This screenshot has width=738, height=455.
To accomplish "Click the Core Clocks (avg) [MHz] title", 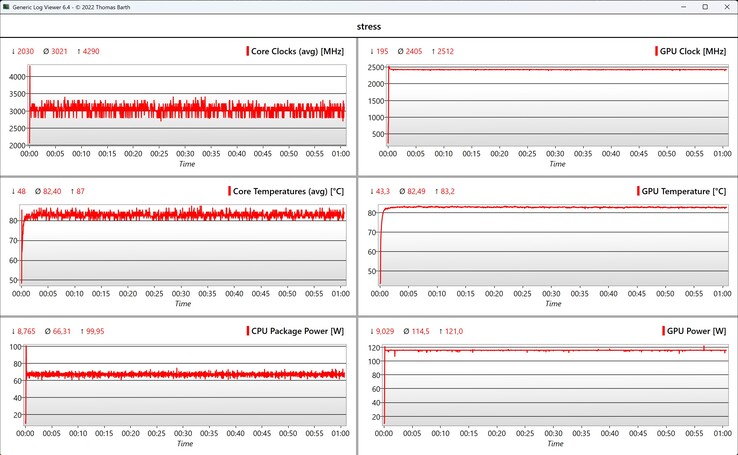I will [296, 51].
